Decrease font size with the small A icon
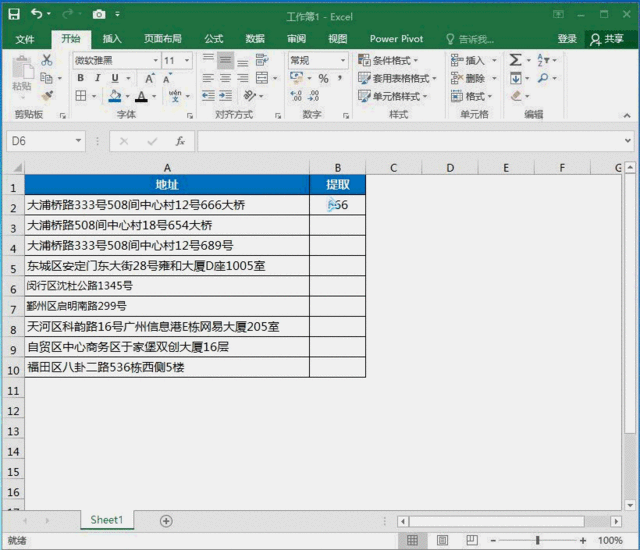The height and width of the screenshot is (550, 640). (167, 78)
